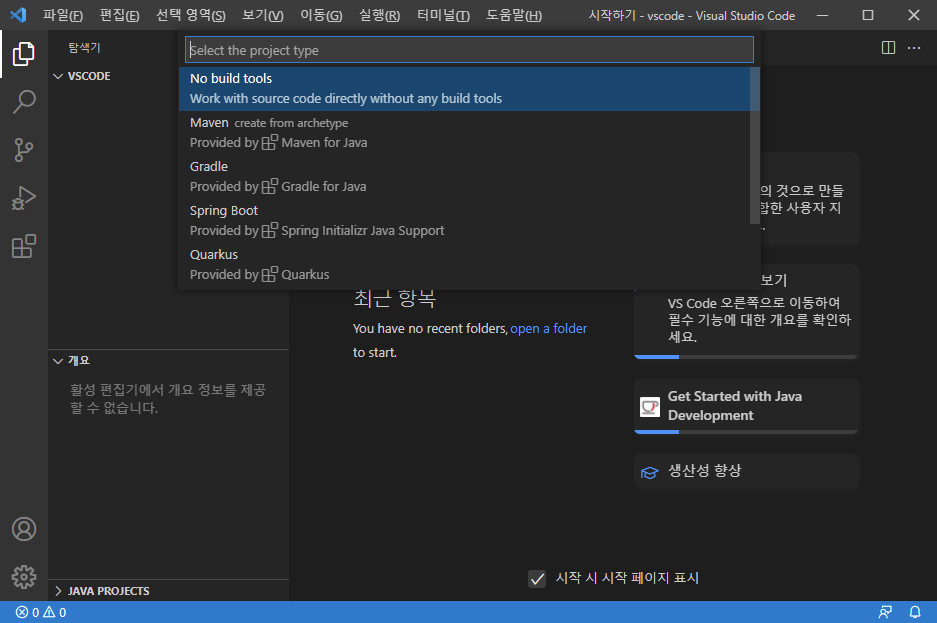The width and height of the screenshot is (937, 623).
Task: Choose the Quarkus project type
Action: [x=465, y=265]
